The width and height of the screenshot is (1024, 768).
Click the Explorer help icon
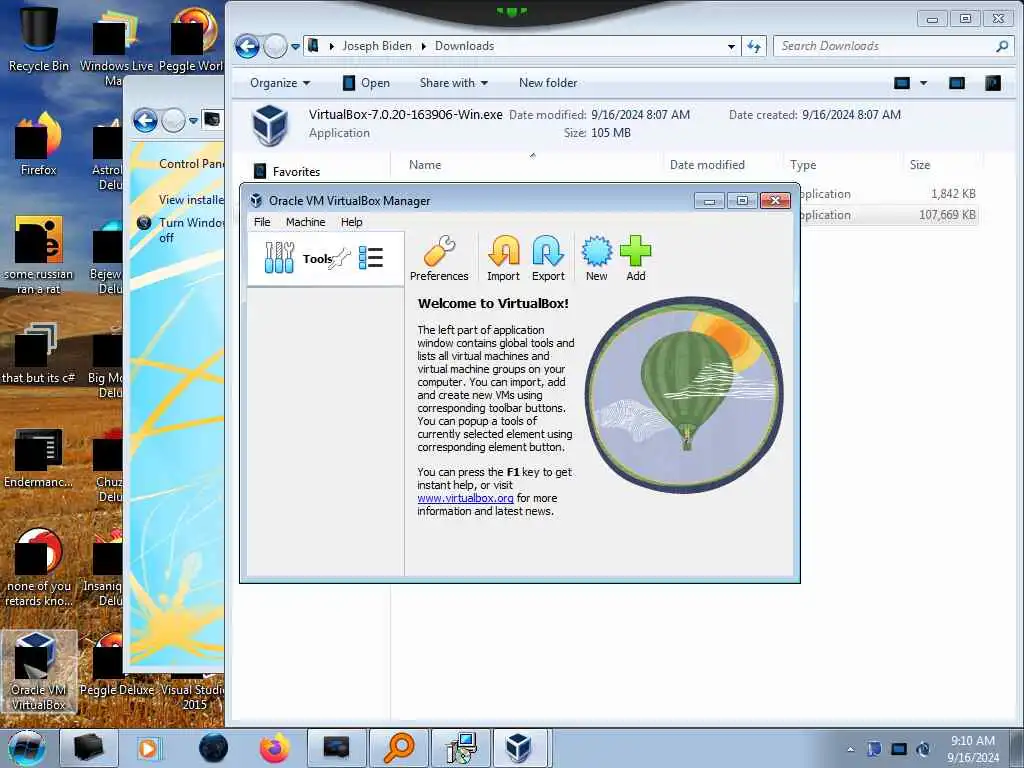pos(993,83)
